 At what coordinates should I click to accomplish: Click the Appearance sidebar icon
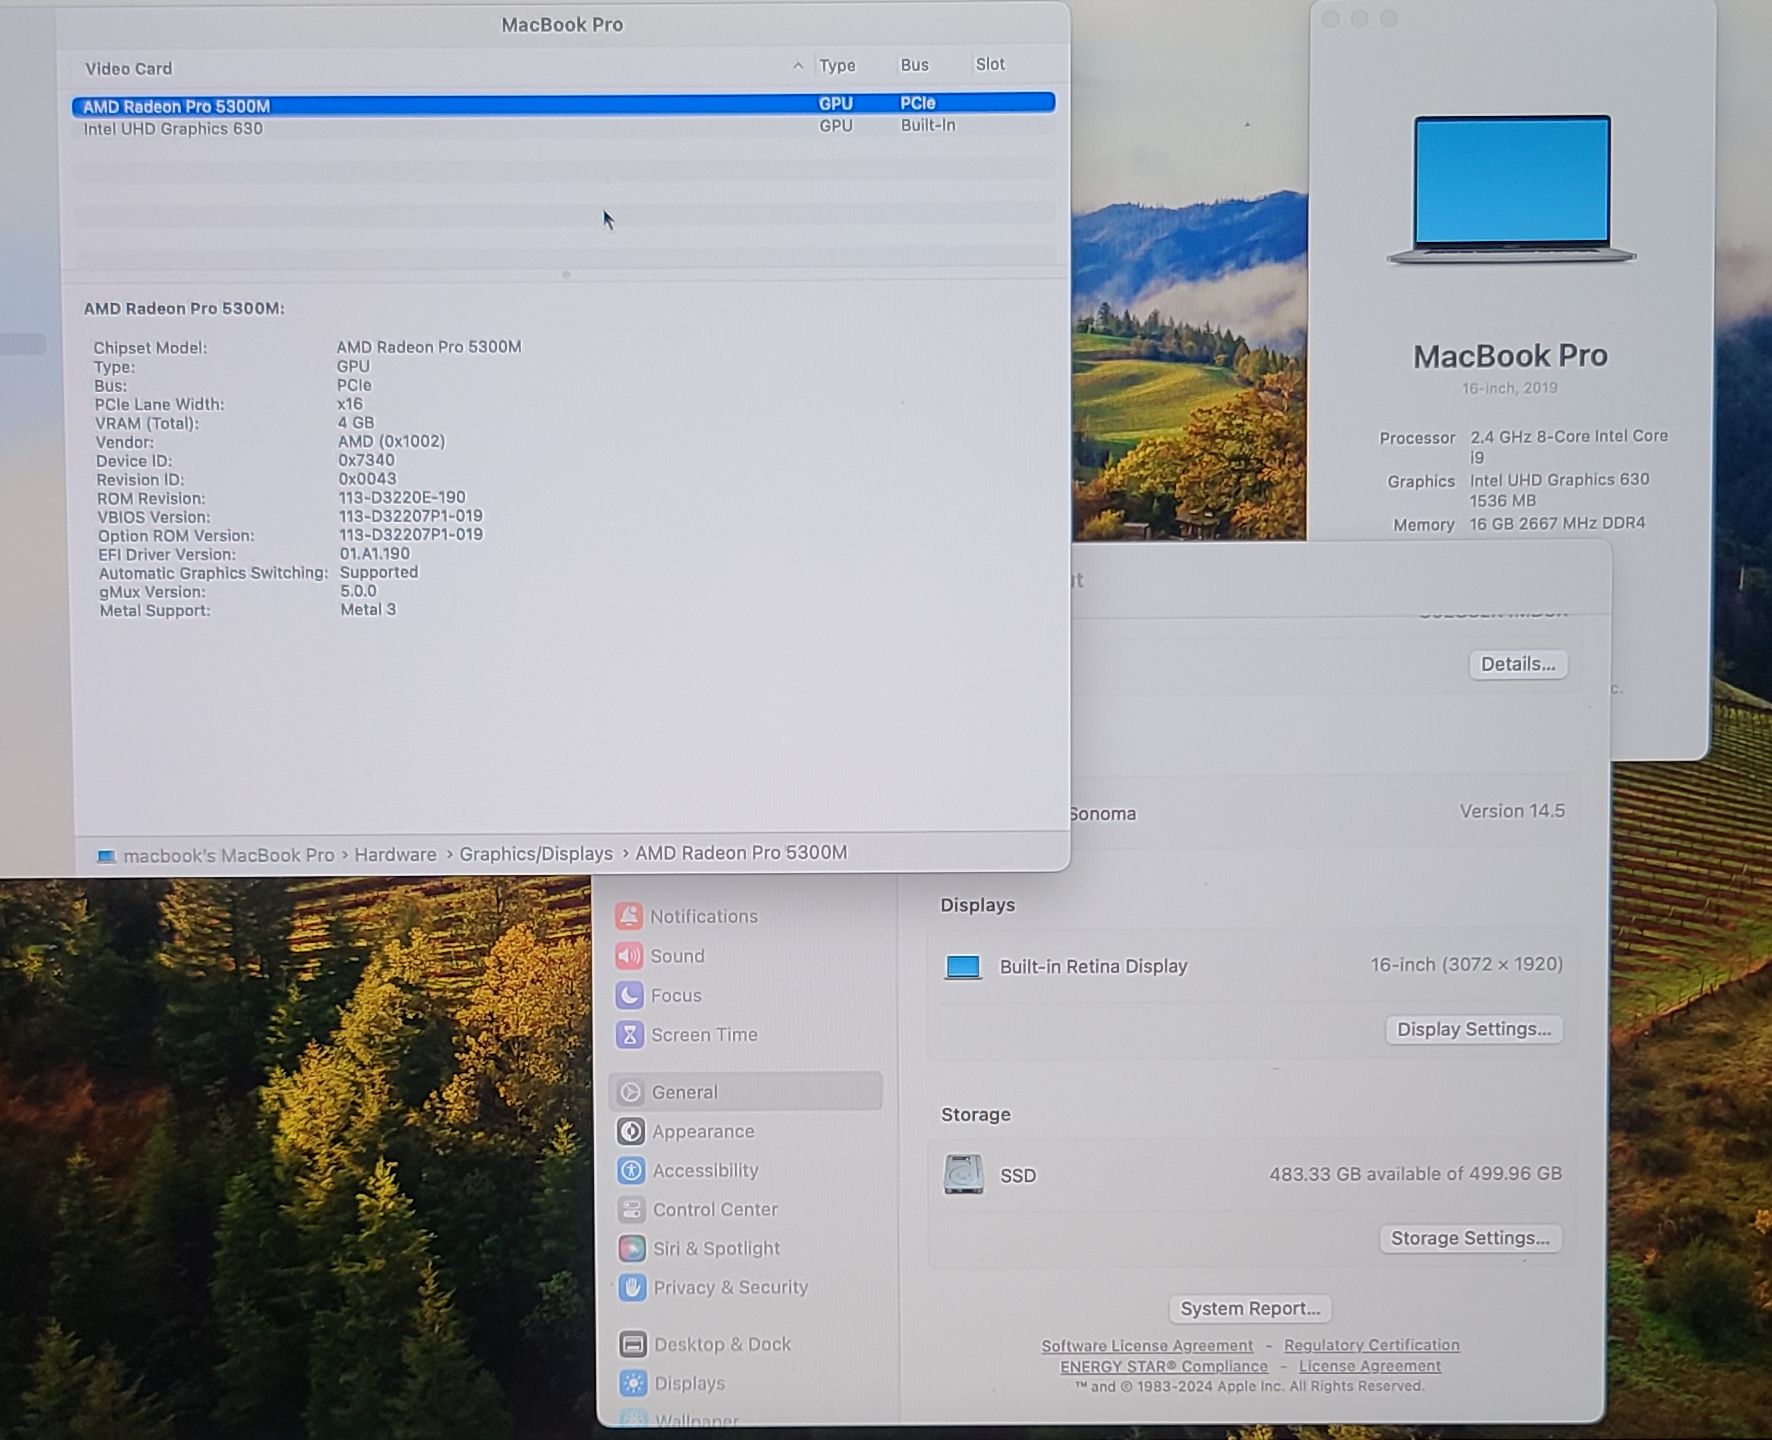[x=631, y=1131]
